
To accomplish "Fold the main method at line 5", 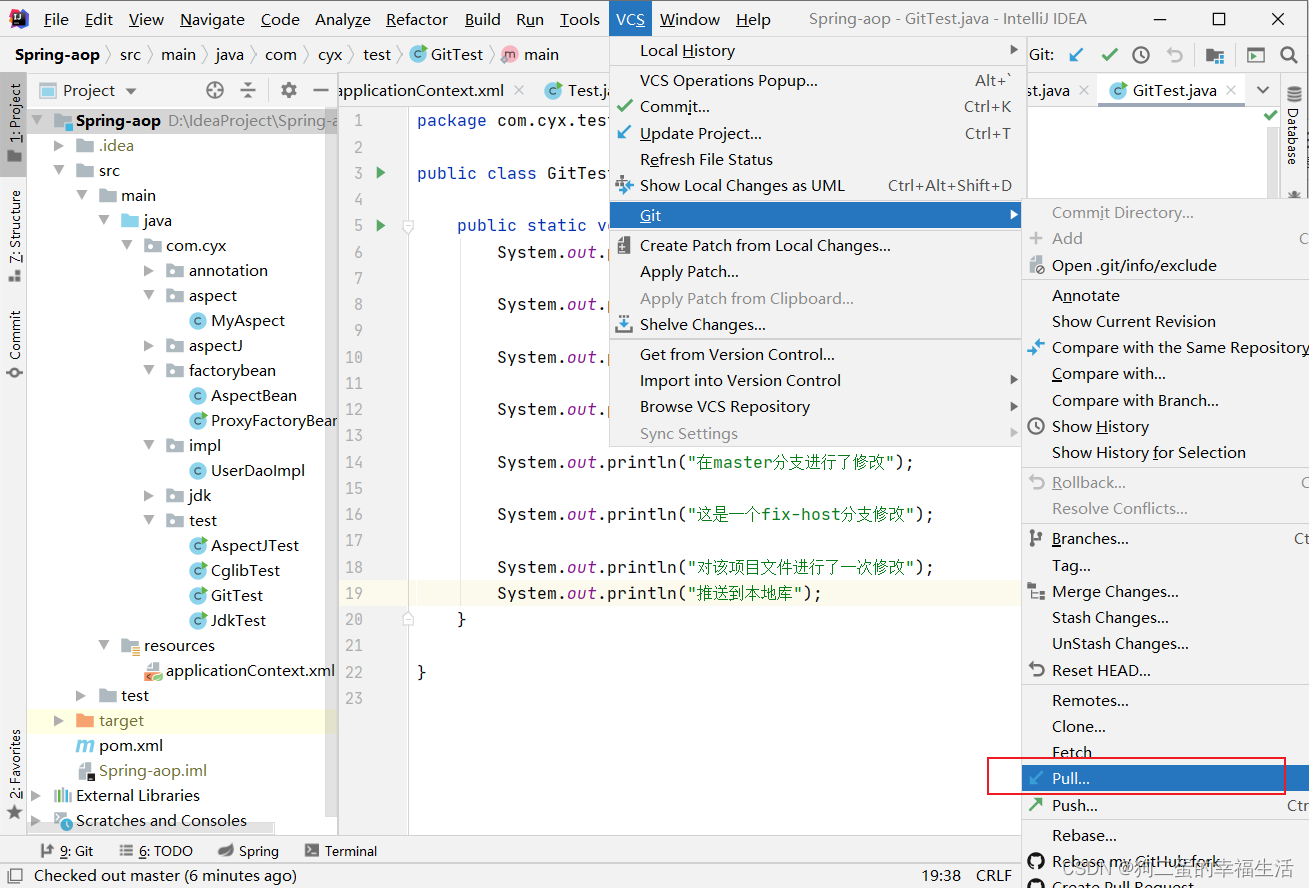I will point(407,226).
